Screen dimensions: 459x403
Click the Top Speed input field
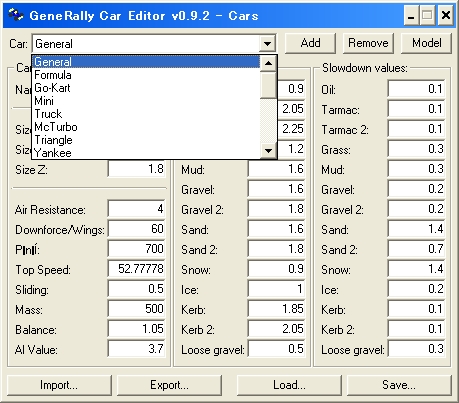pos(137,269)
